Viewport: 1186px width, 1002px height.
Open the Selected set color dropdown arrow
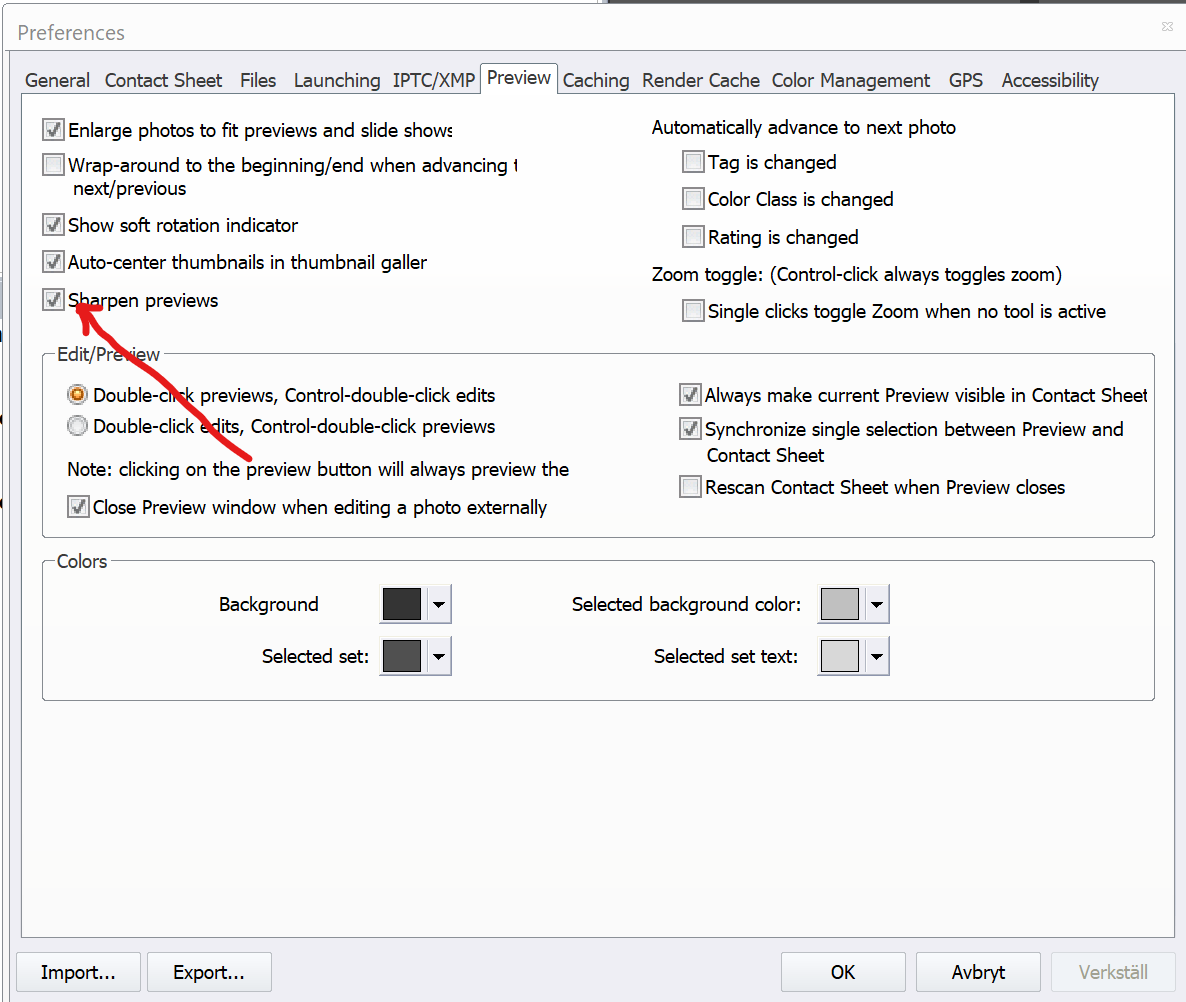[439, 656]
